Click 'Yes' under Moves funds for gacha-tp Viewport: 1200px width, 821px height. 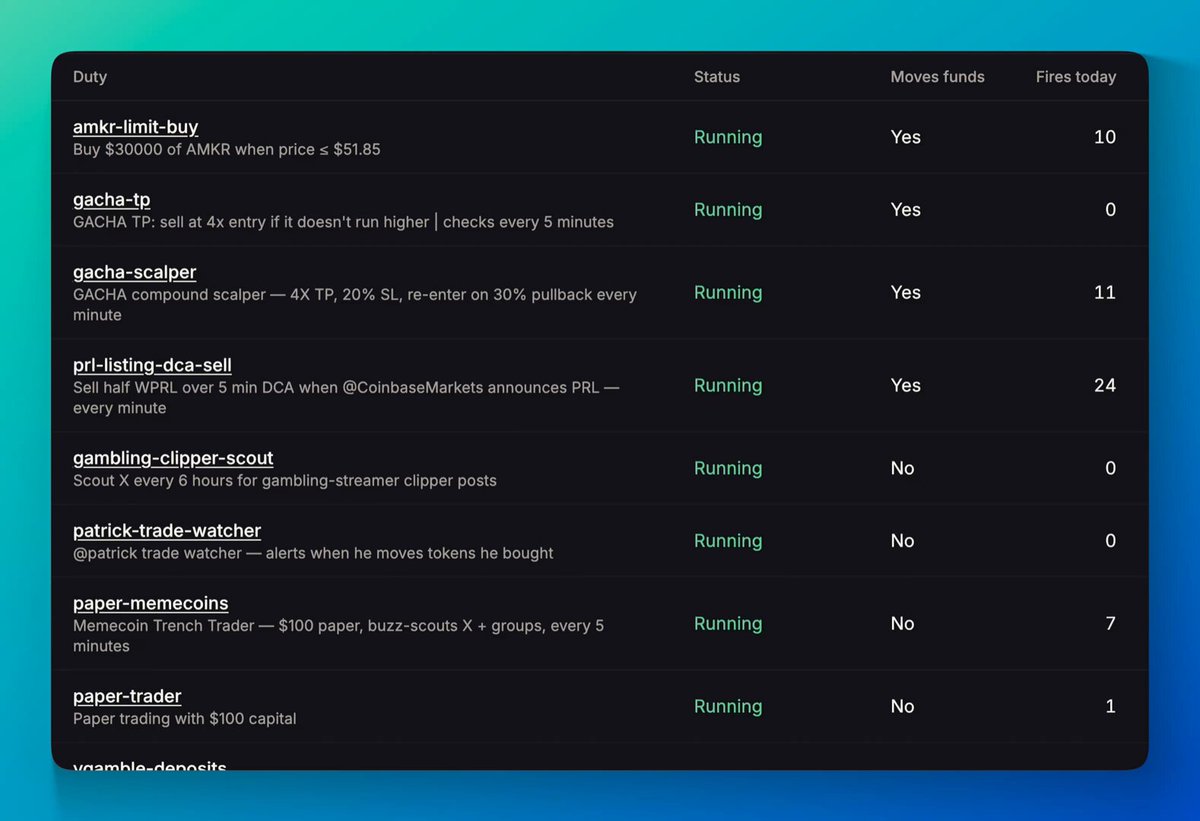(906, 210)
